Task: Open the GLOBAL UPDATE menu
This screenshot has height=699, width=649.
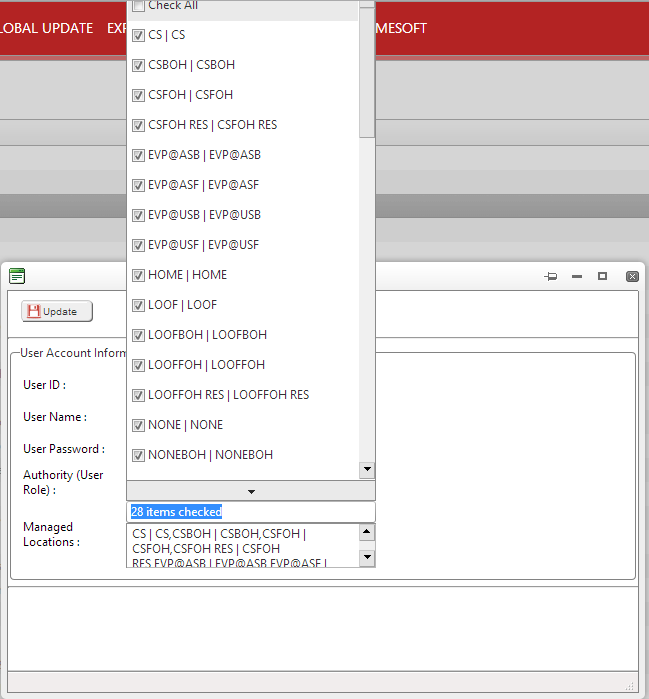Action: coord(46,28)
